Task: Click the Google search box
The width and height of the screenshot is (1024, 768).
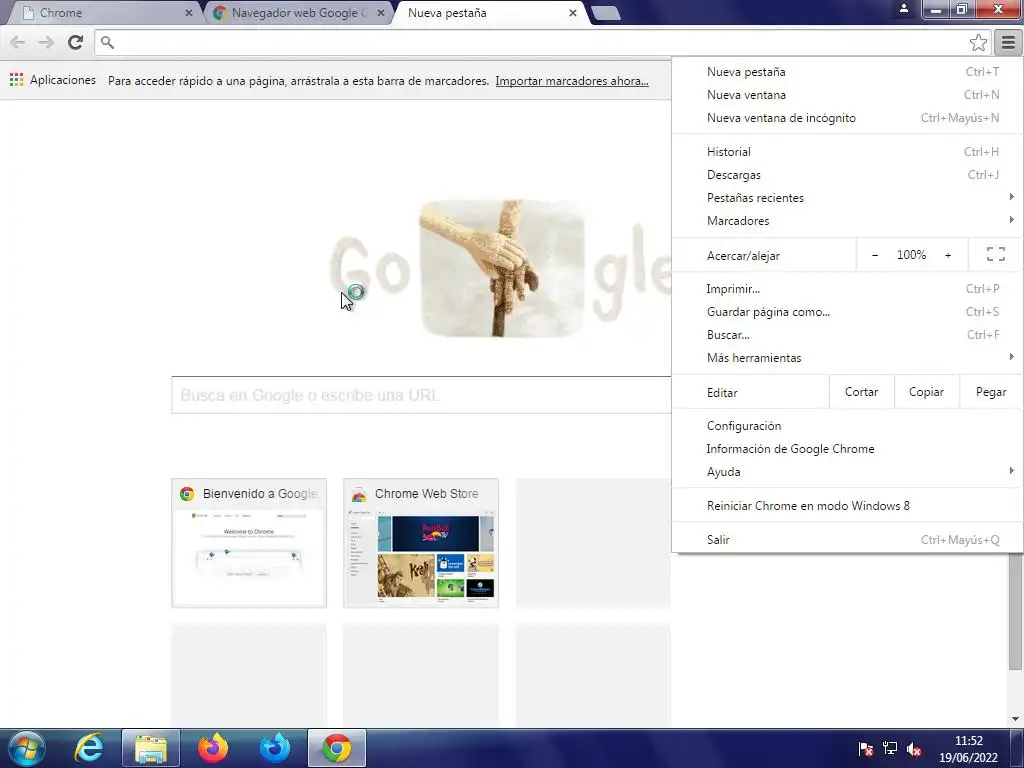Action: click(x=421, y=395)
